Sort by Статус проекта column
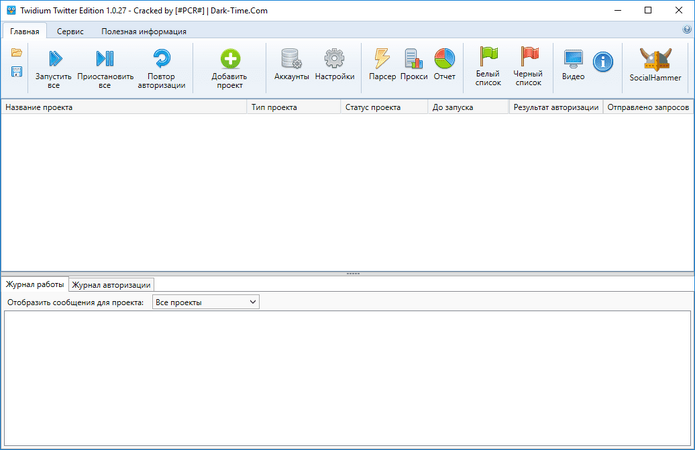This screenshot has width=695, height=450. [384, 107]
